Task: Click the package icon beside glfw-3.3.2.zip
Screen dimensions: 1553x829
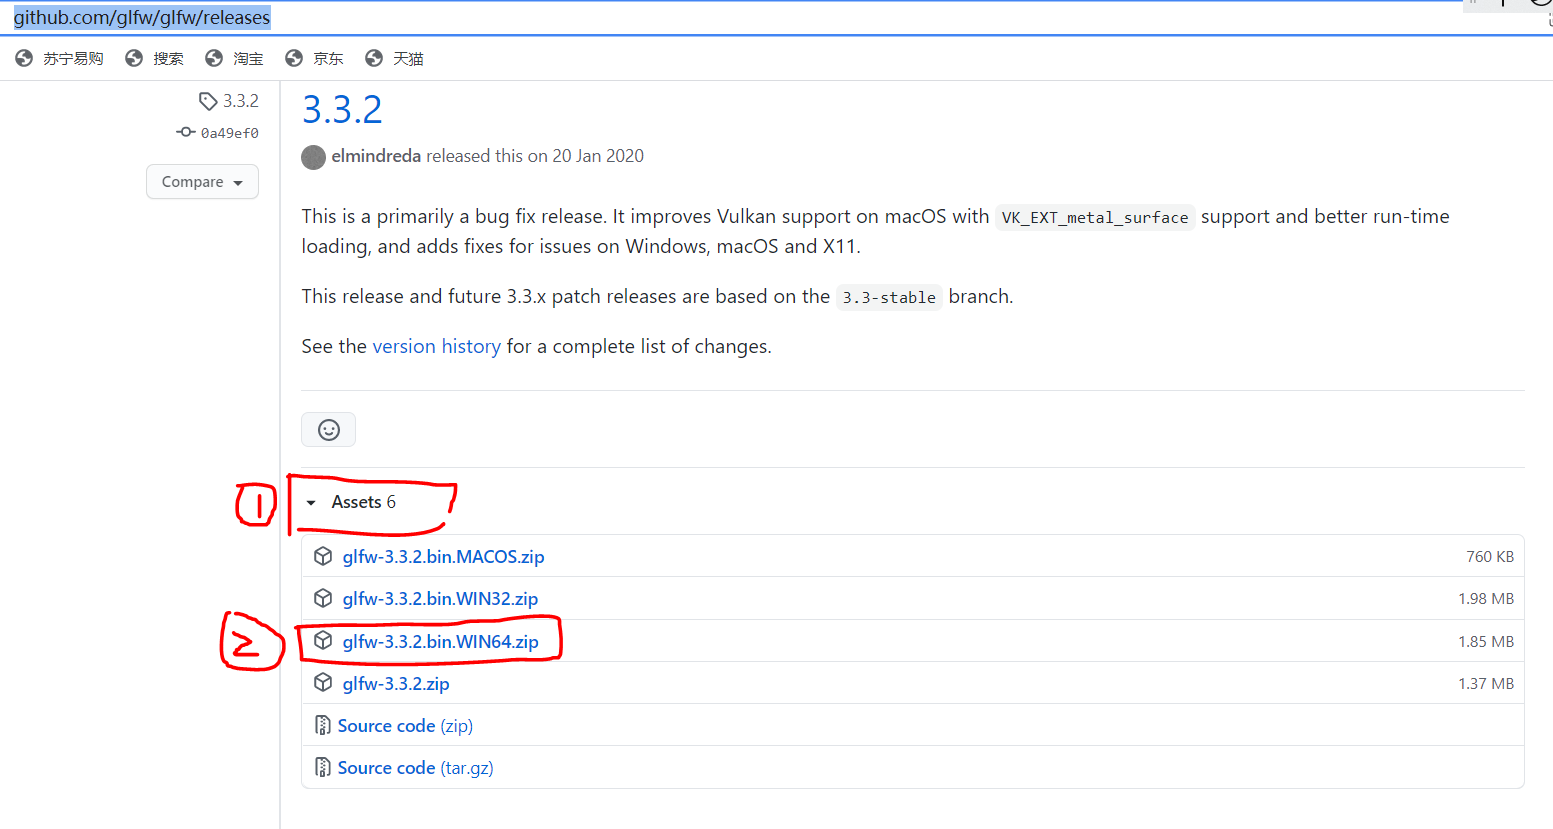Action: tap(323, 682)
